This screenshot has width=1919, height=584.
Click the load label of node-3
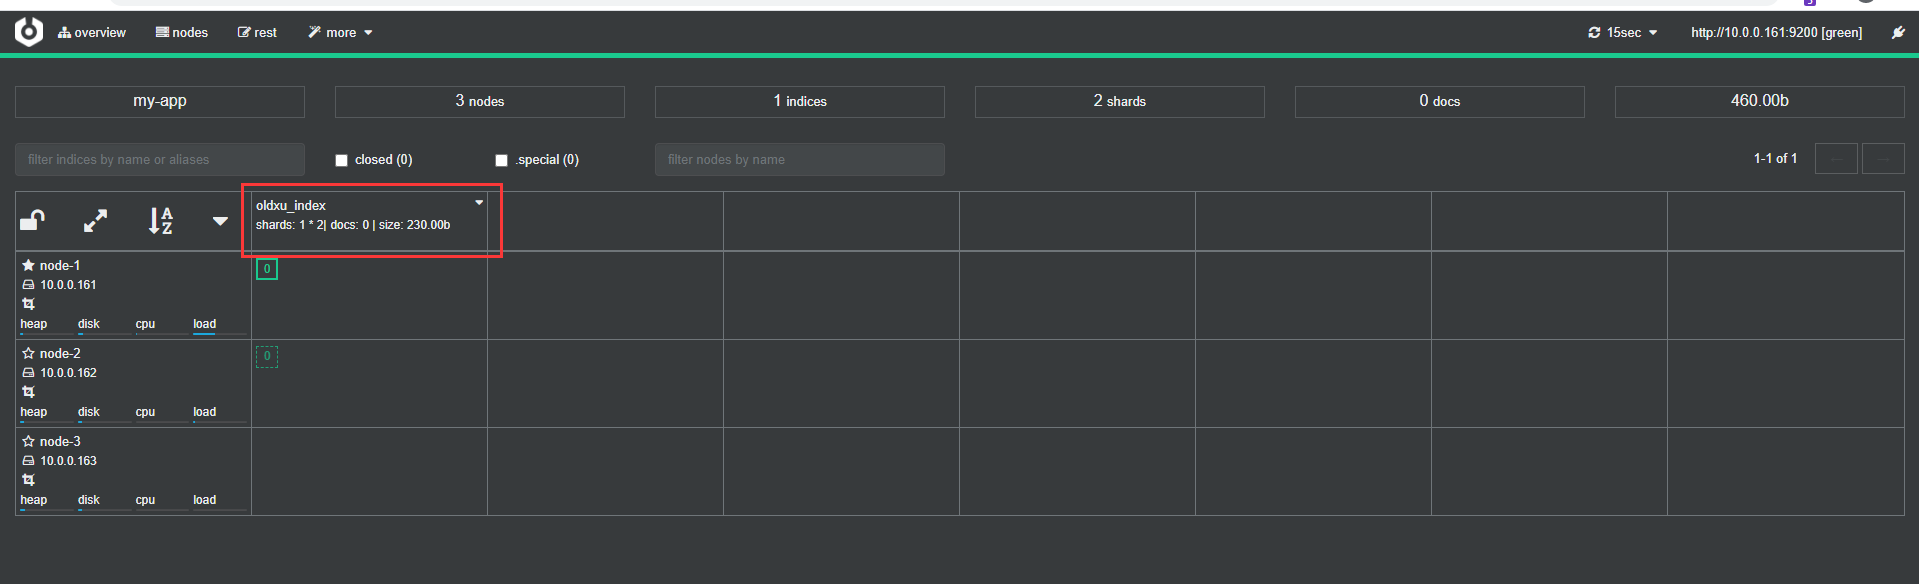[x=204, y=500]
